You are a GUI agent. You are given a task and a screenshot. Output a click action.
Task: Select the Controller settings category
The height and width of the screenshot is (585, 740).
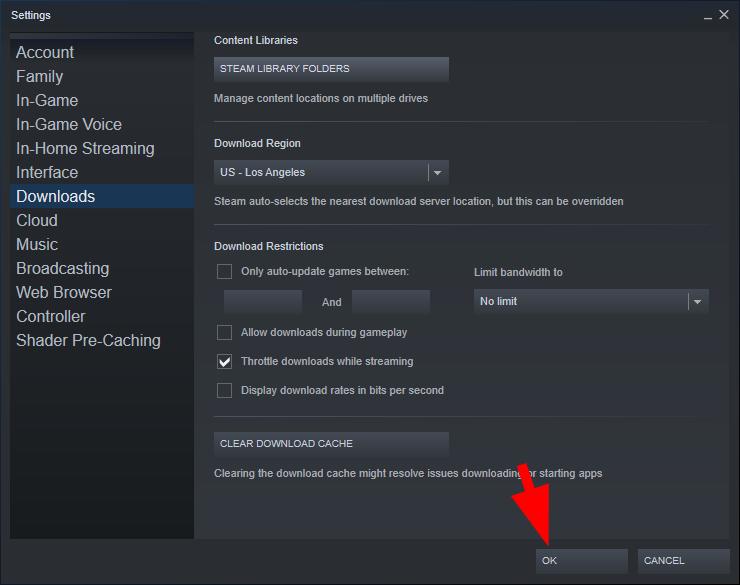(102, 317)
